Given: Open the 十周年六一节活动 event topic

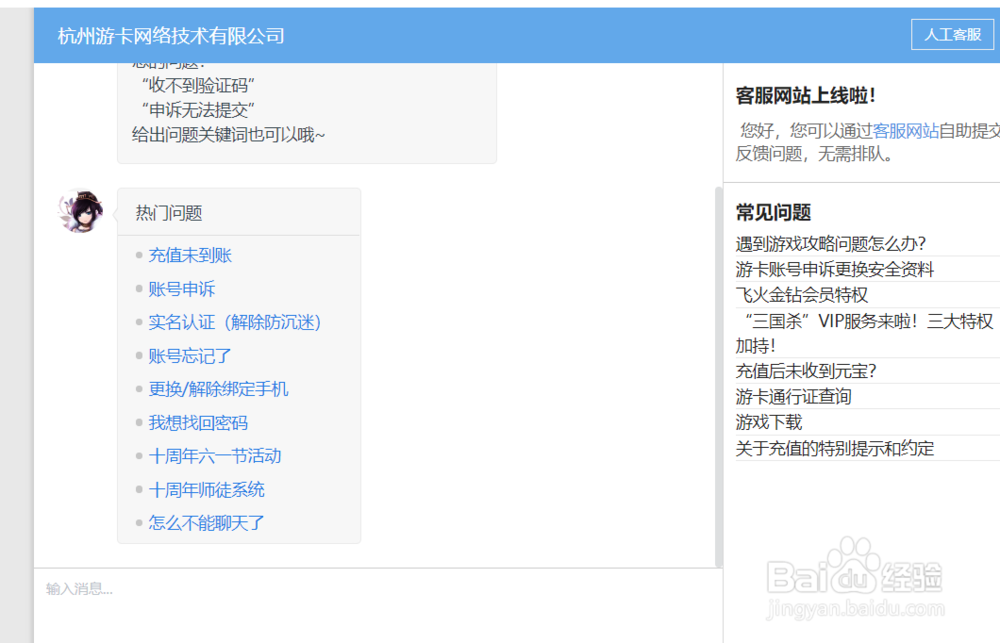Looking at the screenshot, I should 215,456.
